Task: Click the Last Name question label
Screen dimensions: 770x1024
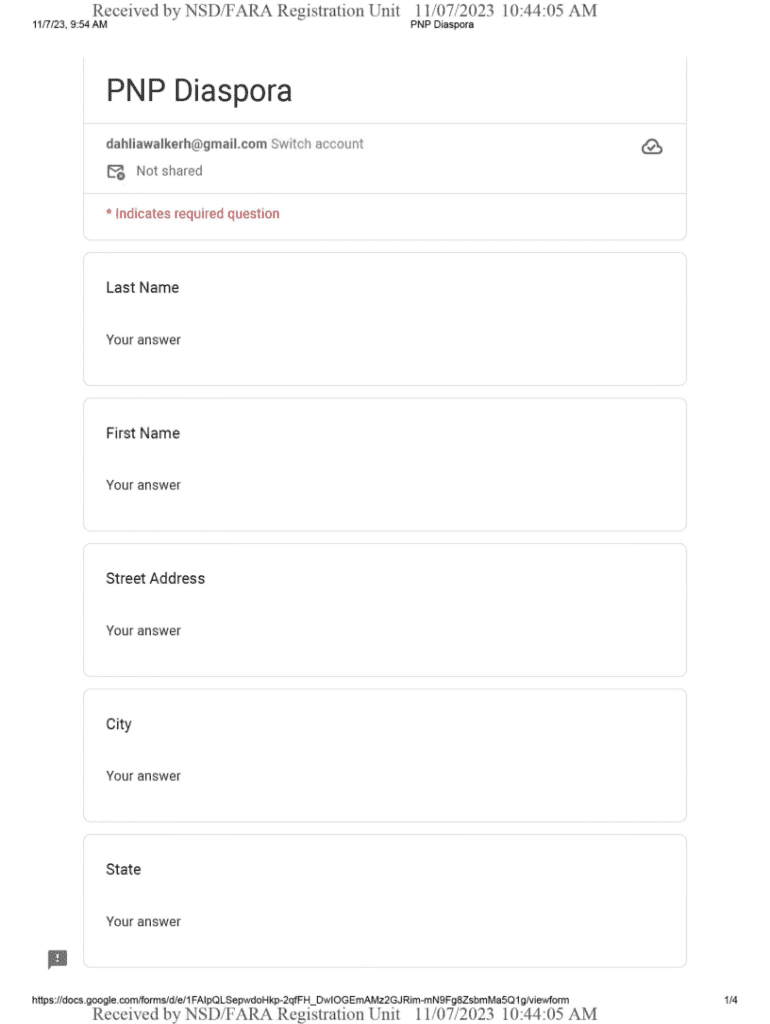Action: coord(143,288)
